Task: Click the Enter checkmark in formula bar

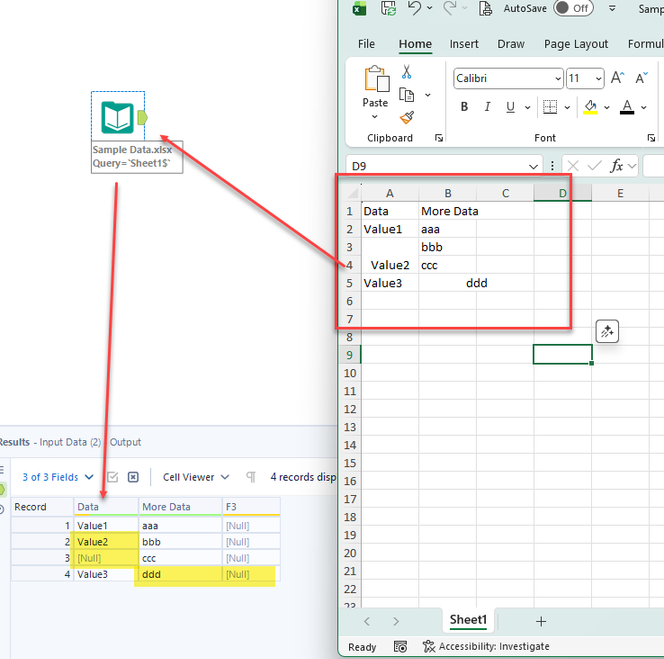Action: [595, 166]
